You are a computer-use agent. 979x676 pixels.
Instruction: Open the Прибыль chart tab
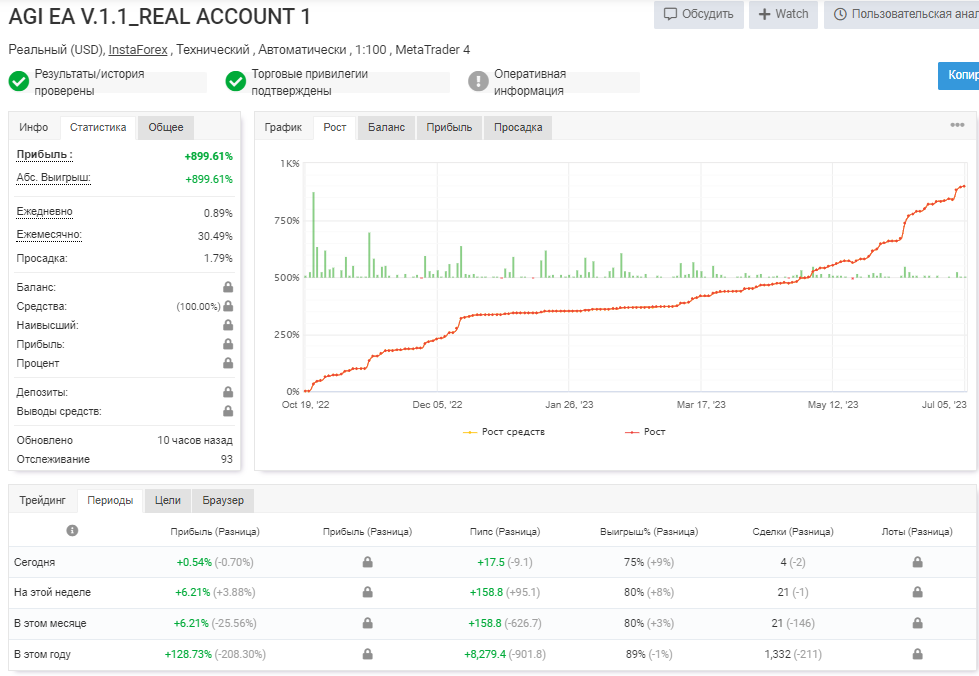449,127
